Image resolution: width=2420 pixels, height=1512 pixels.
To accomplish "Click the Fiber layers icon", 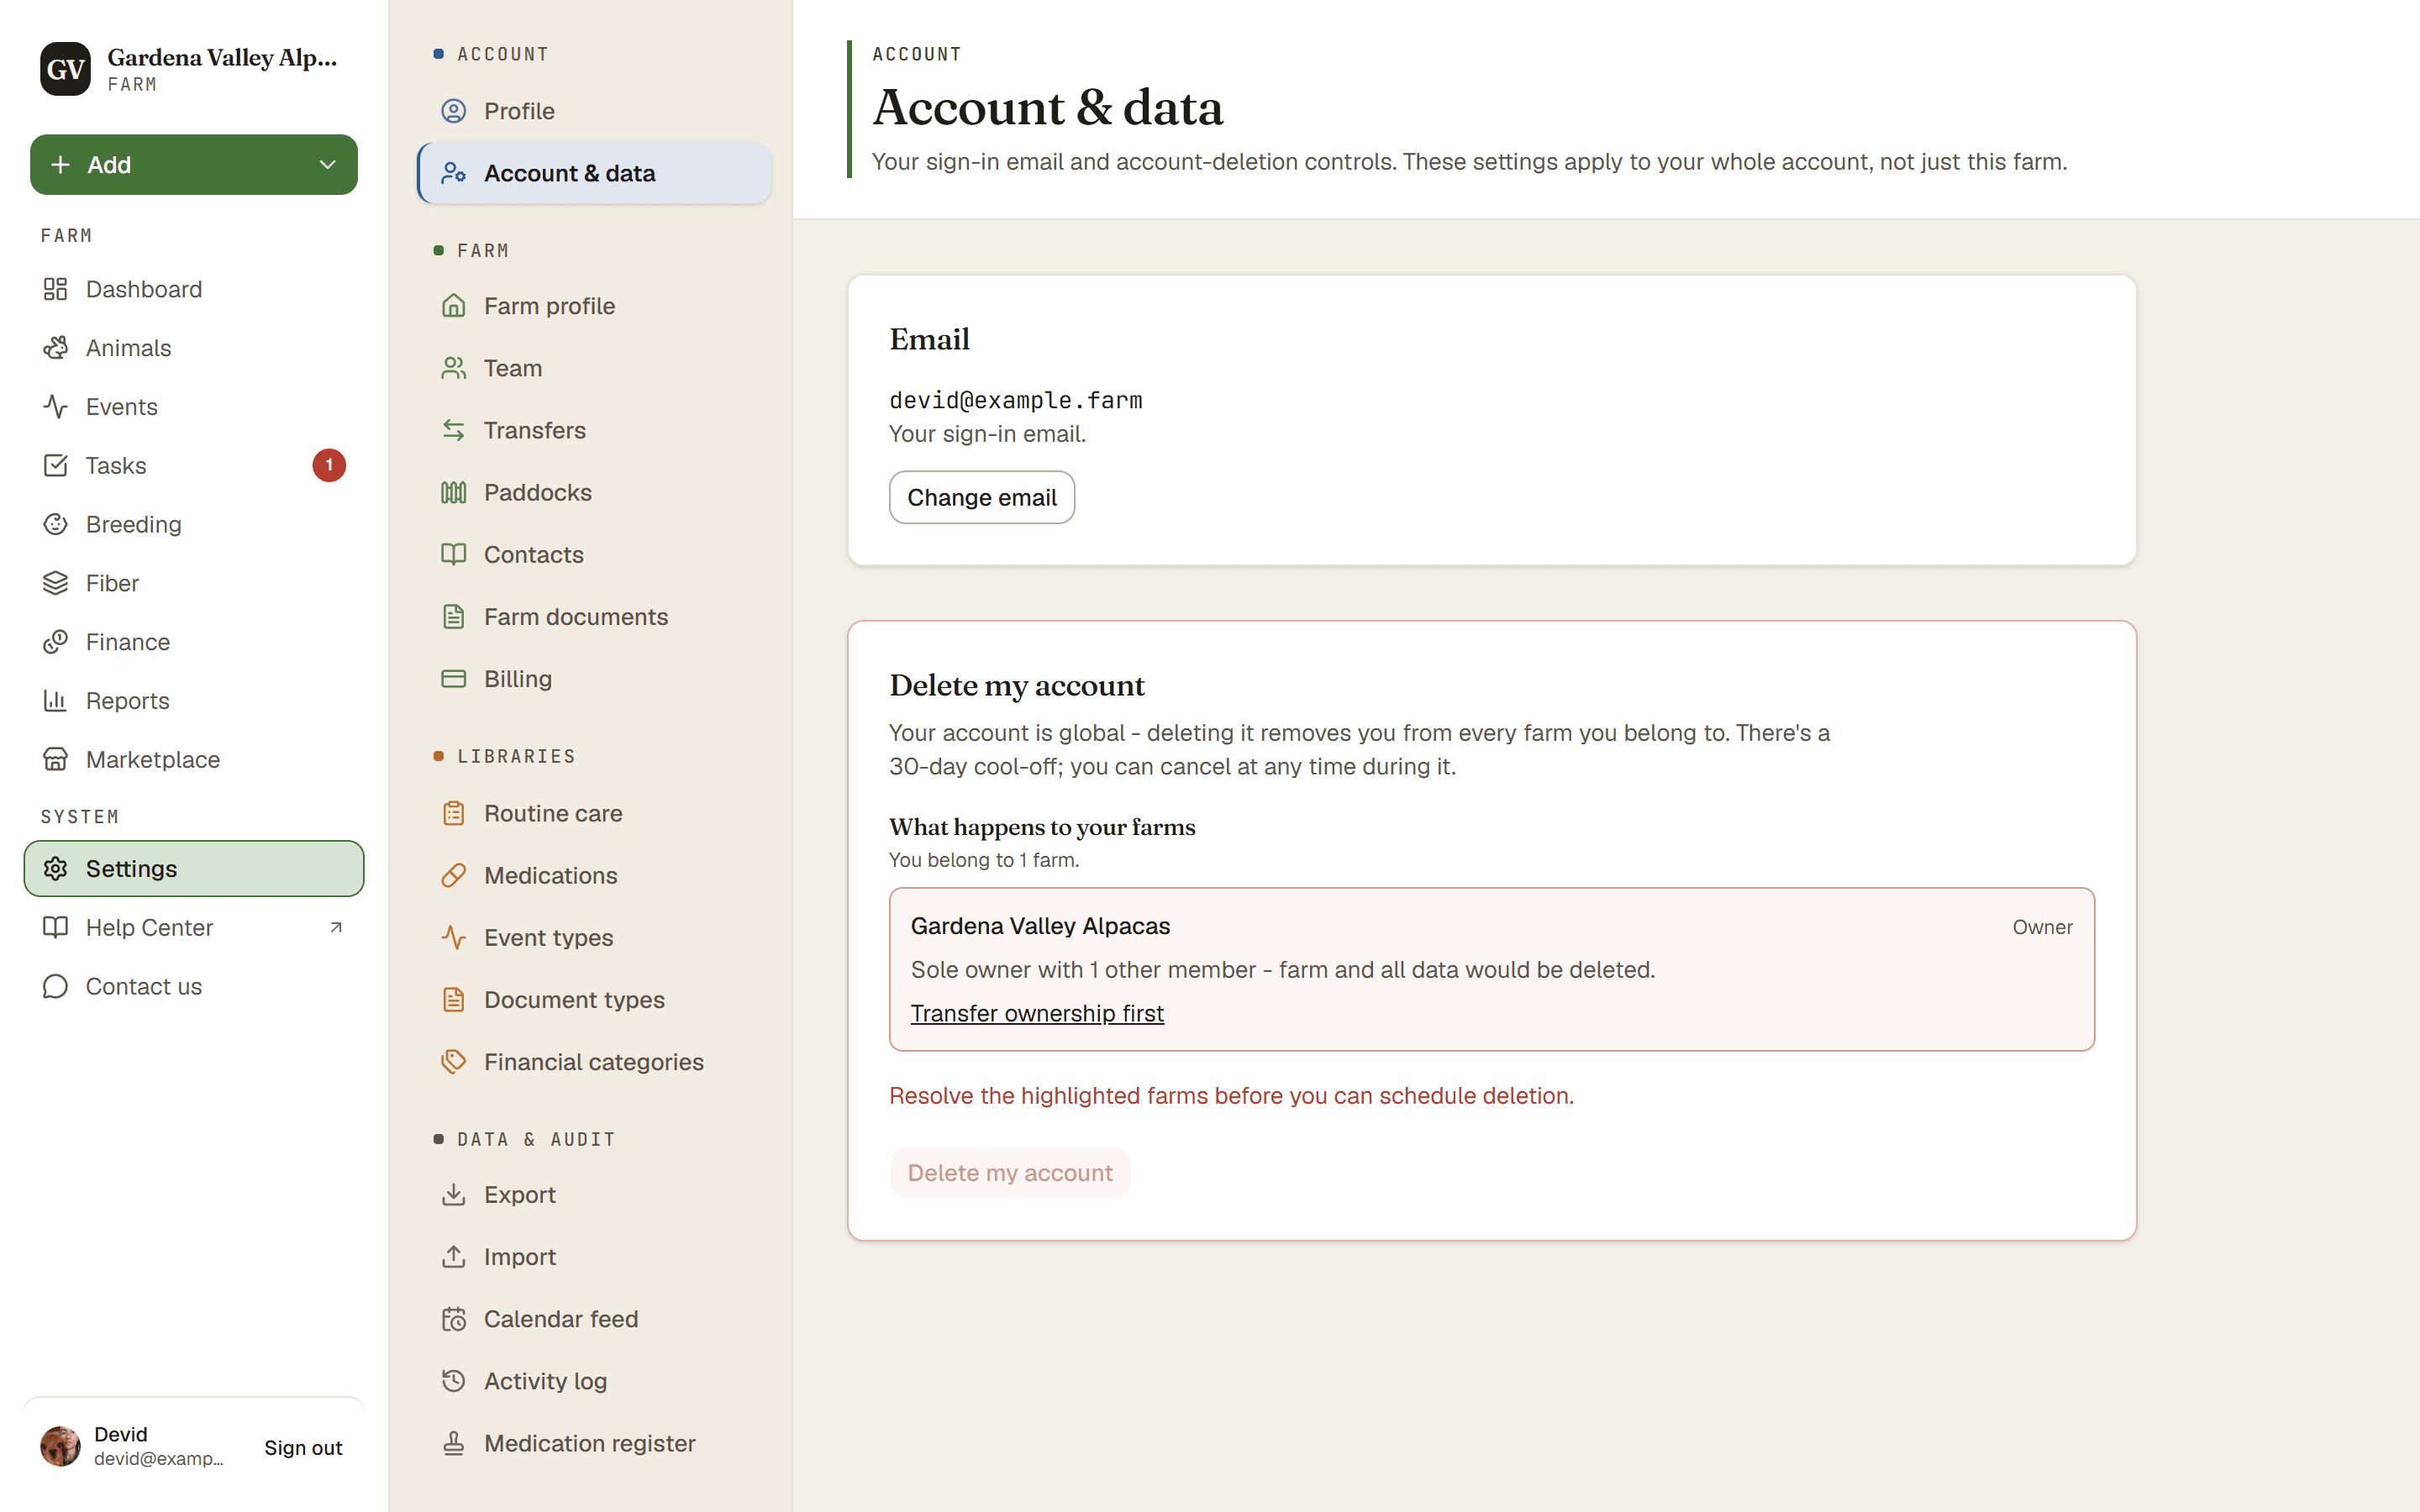I will (x=55, y=583).
